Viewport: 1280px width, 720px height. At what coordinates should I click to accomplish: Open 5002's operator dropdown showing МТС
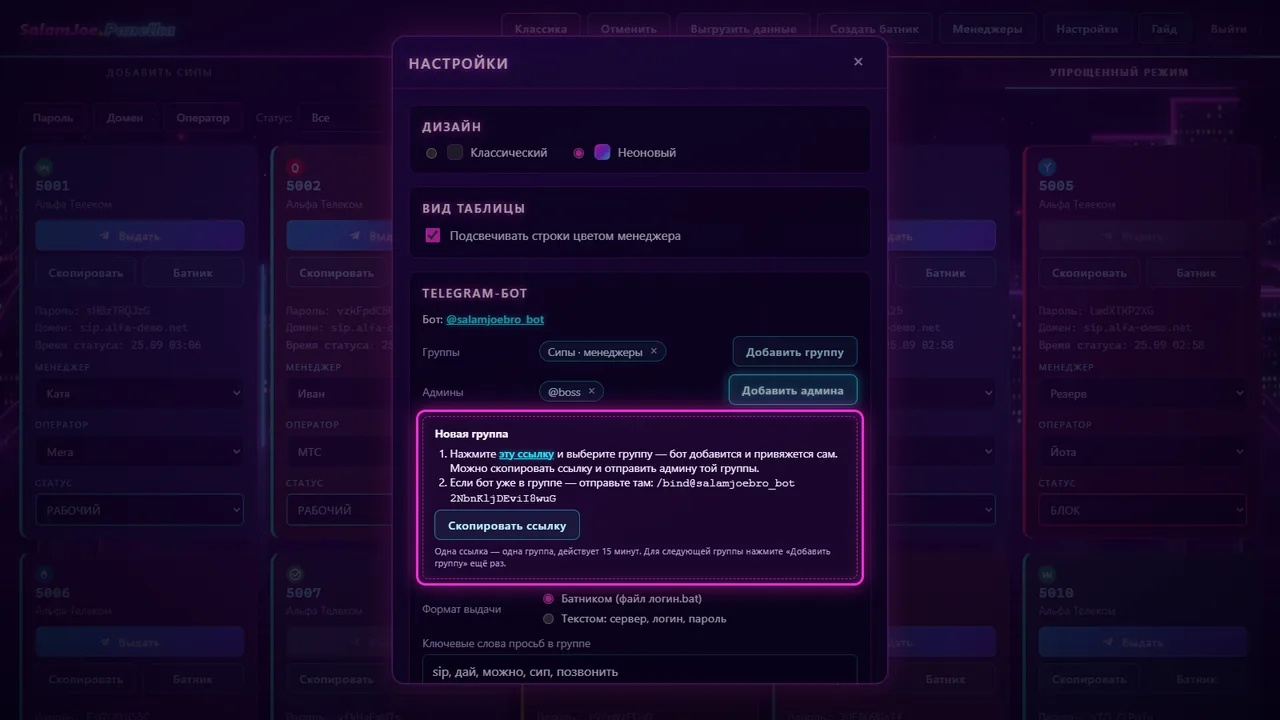[x=340, y=452]
